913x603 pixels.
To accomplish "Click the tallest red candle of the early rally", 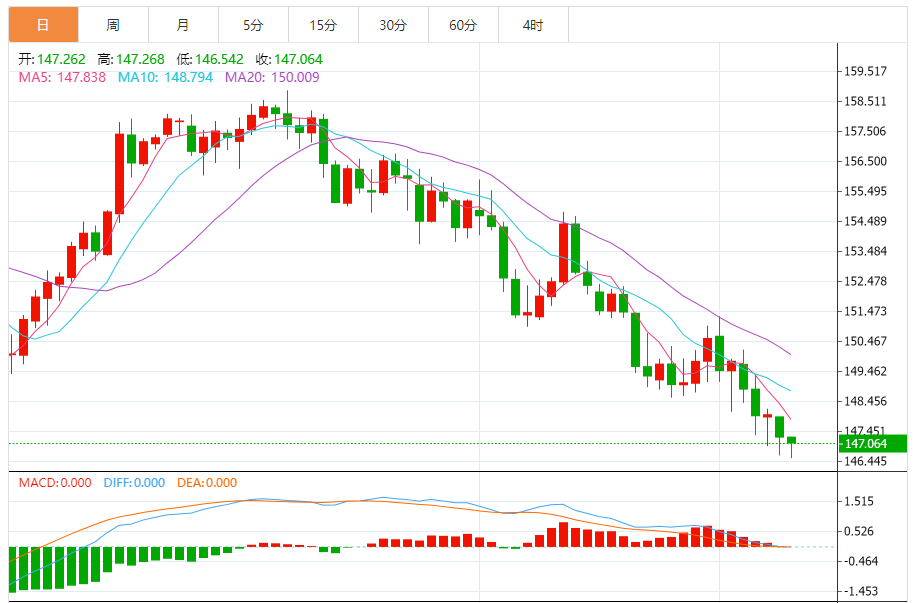I will pos(119,173).
